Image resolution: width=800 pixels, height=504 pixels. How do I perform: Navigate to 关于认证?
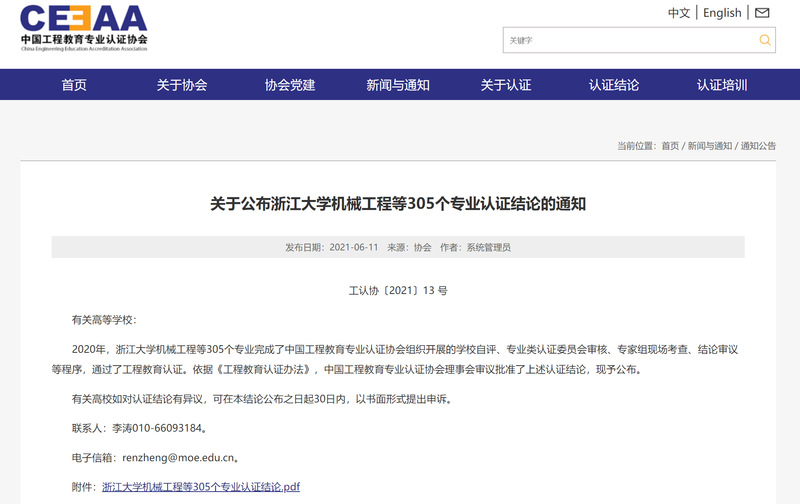pos(506,85)
